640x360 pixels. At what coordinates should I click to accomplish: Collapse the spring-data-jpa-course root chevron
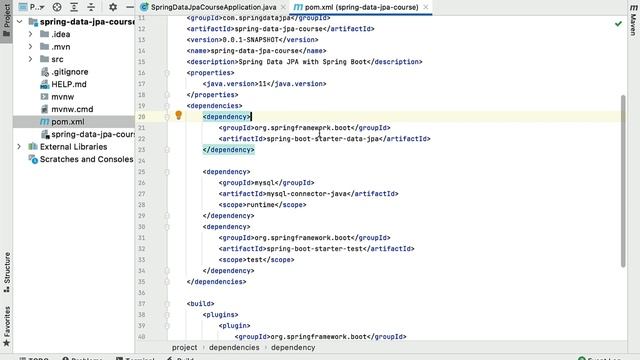click(x=20, y=22)
